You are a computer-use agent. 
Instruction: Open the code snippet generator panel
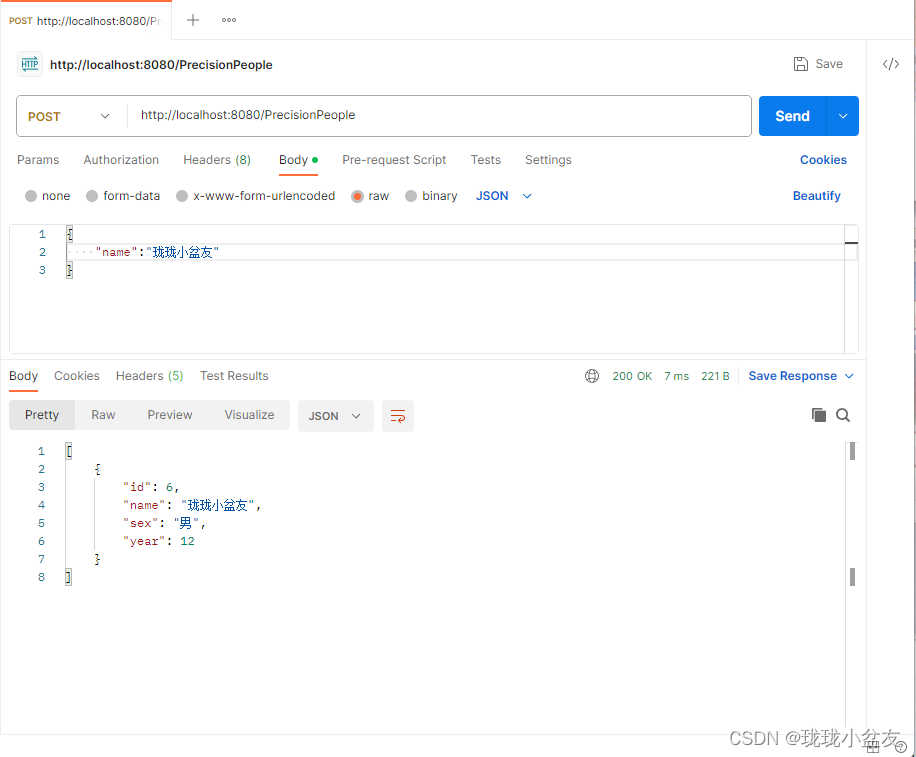click(x=890, y=64)
